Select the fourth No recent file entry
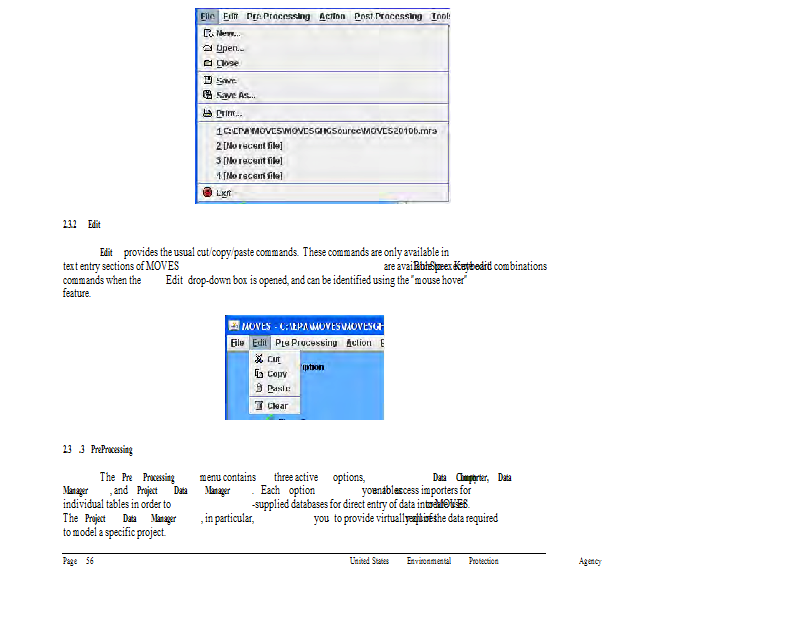800x618 pixels. pyautogui.click(x=249, y=175)
